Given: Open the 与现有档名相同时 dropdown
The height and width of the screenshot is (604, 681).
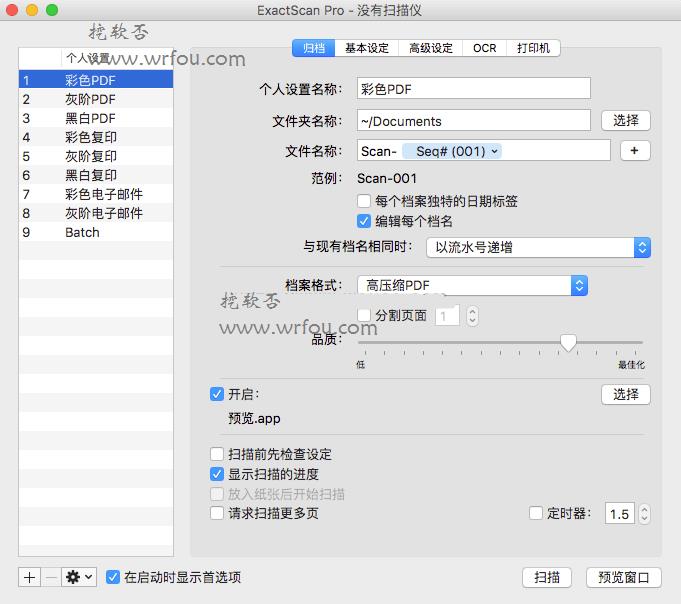Looking at the screenshot, I should pyautogui.click(x=538, y=248).
